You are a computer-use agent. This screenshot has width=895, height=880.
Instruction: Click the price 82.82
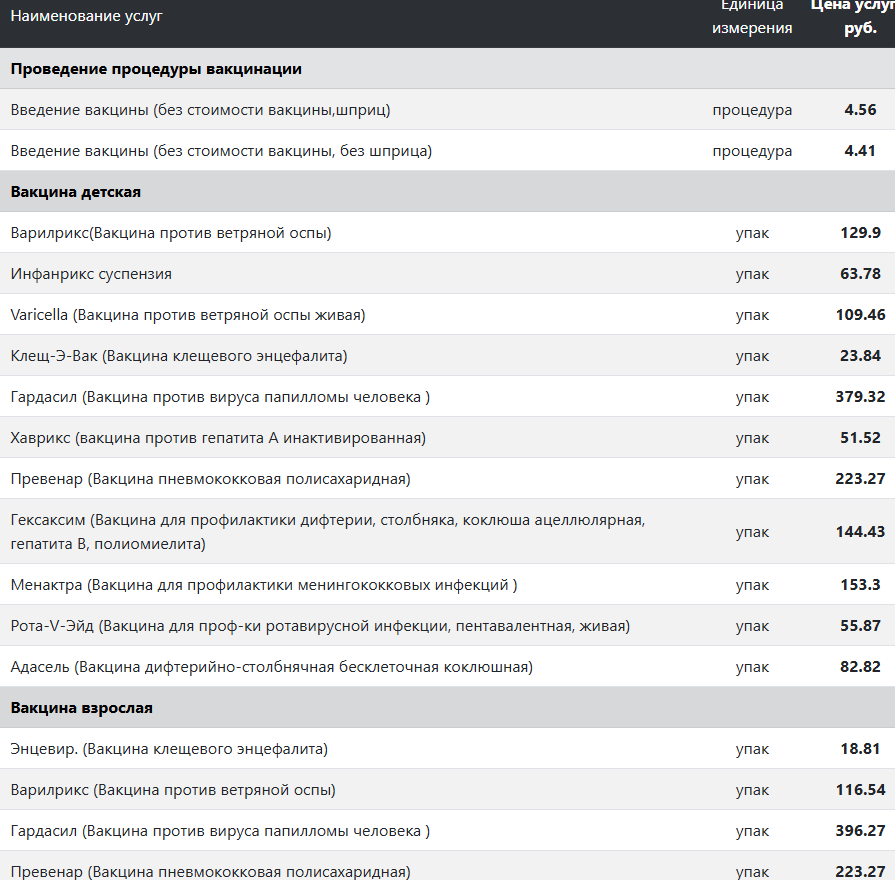(860, 667)
